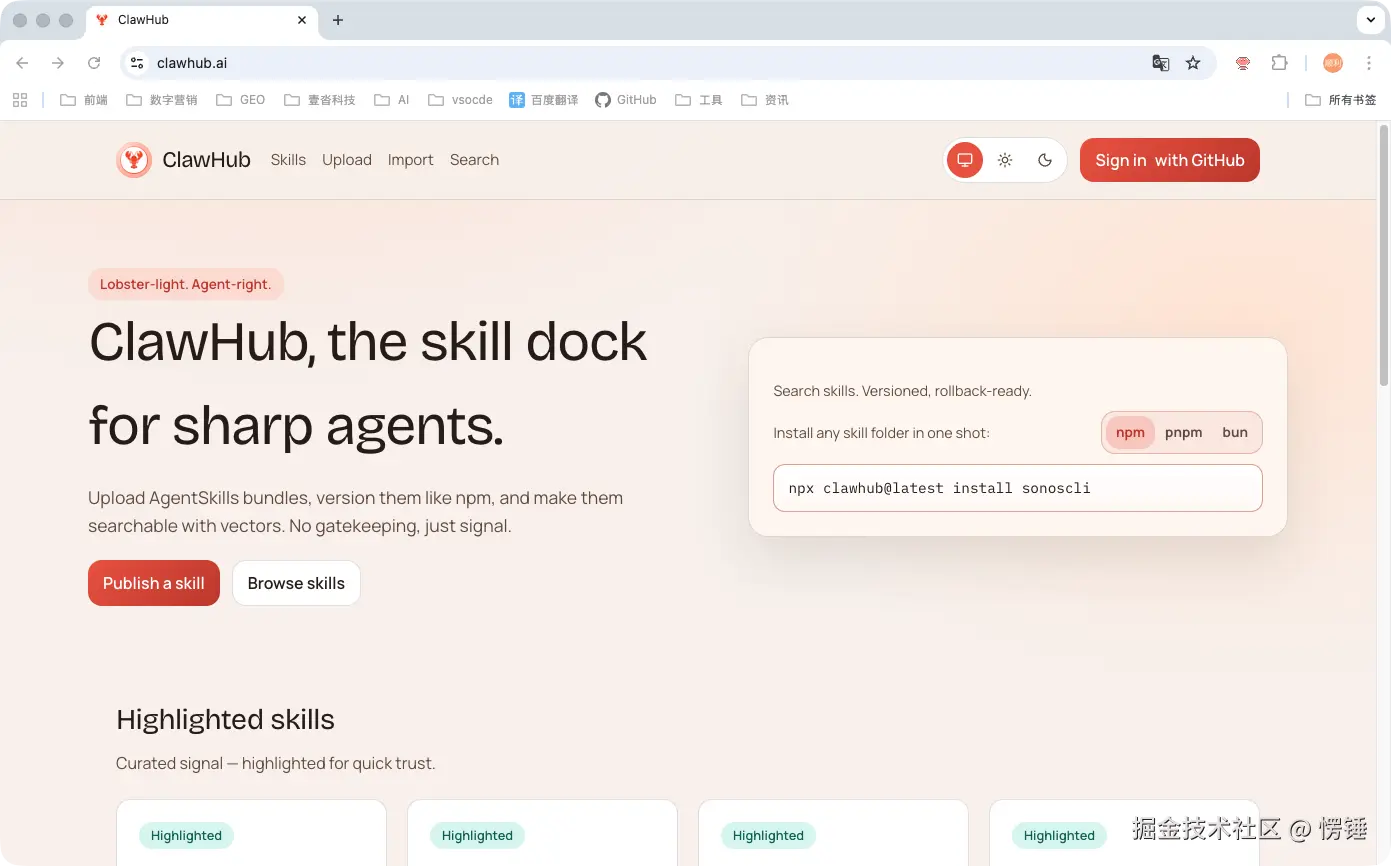Click the Browse skills button
1391x866 pixels.
(x=296, y=583)
